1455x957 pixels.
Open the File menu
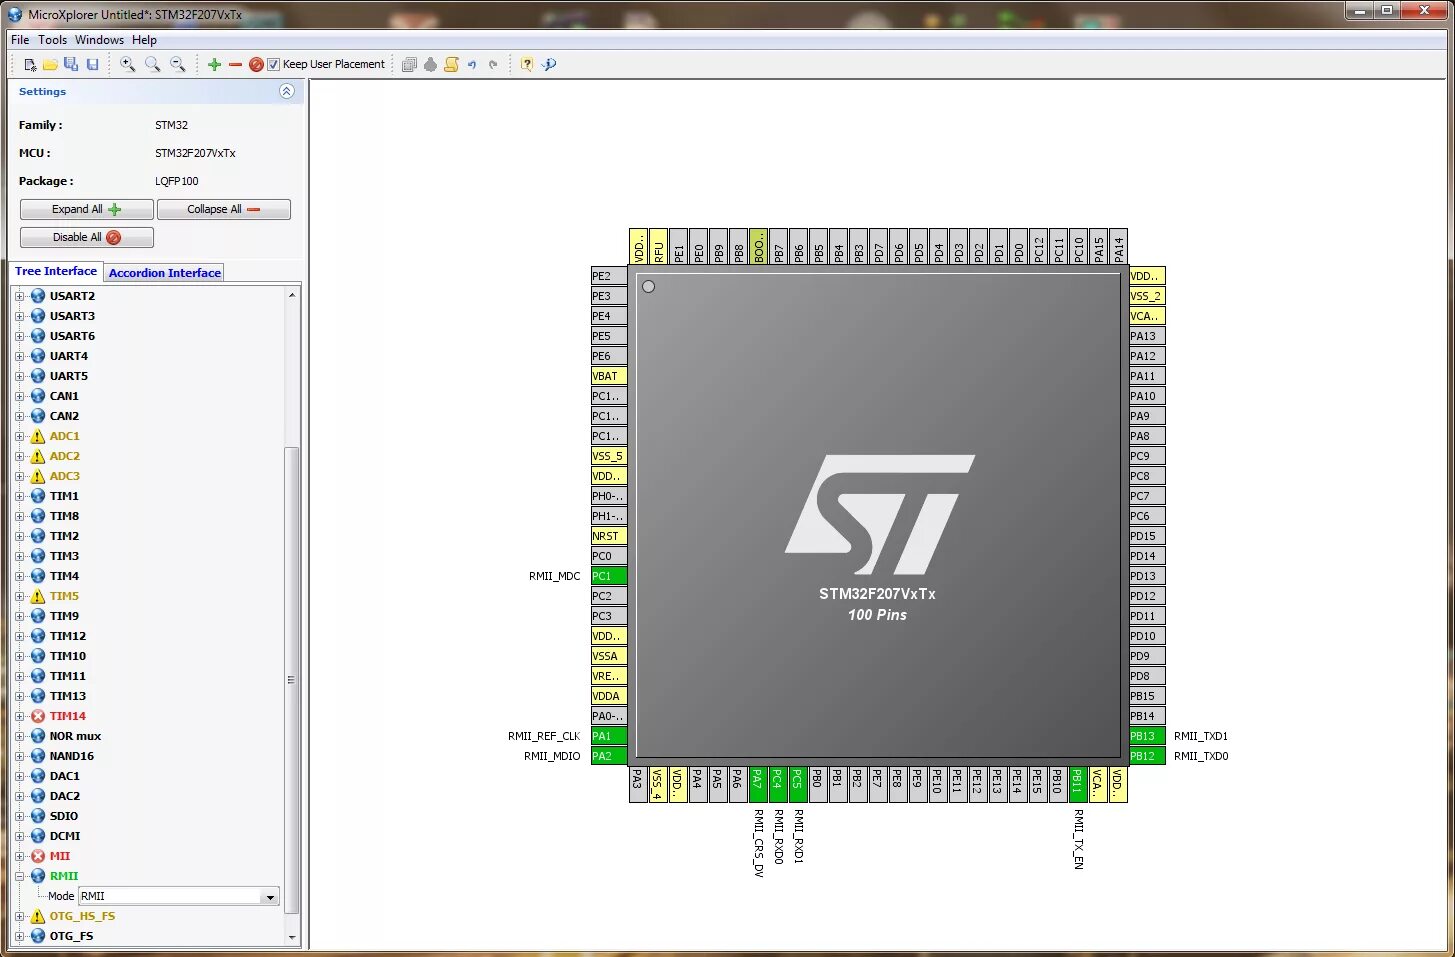pos(20,40)
